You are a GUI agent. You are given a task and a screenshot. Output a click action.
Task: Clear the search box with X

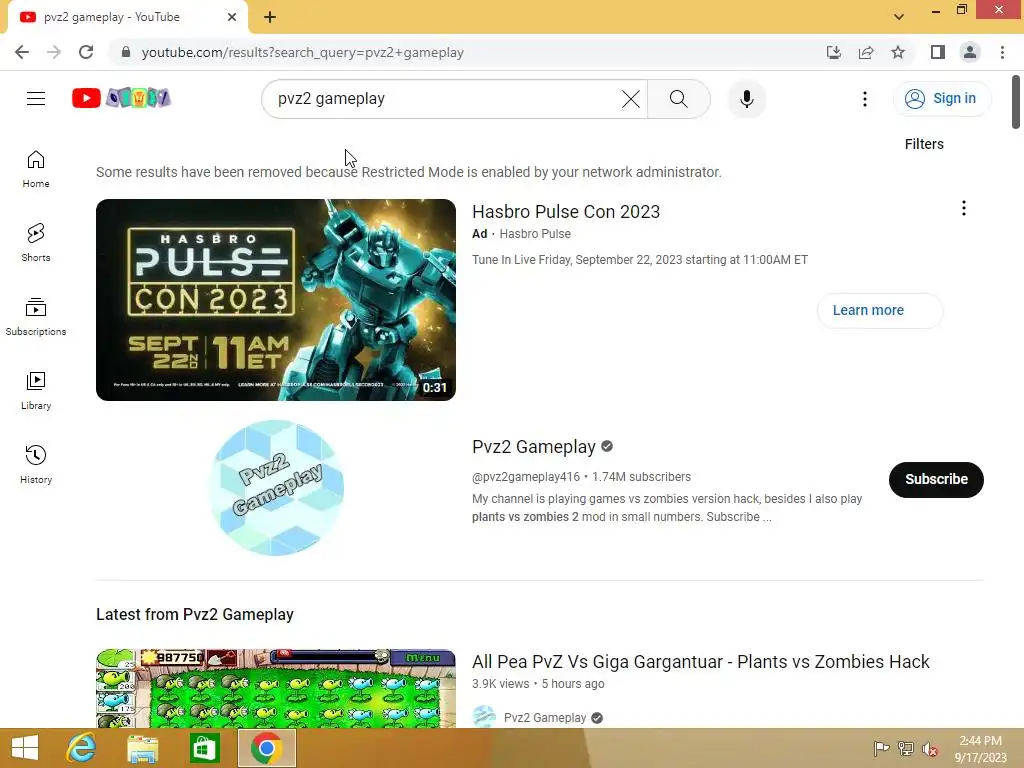[x=631, y=99]
